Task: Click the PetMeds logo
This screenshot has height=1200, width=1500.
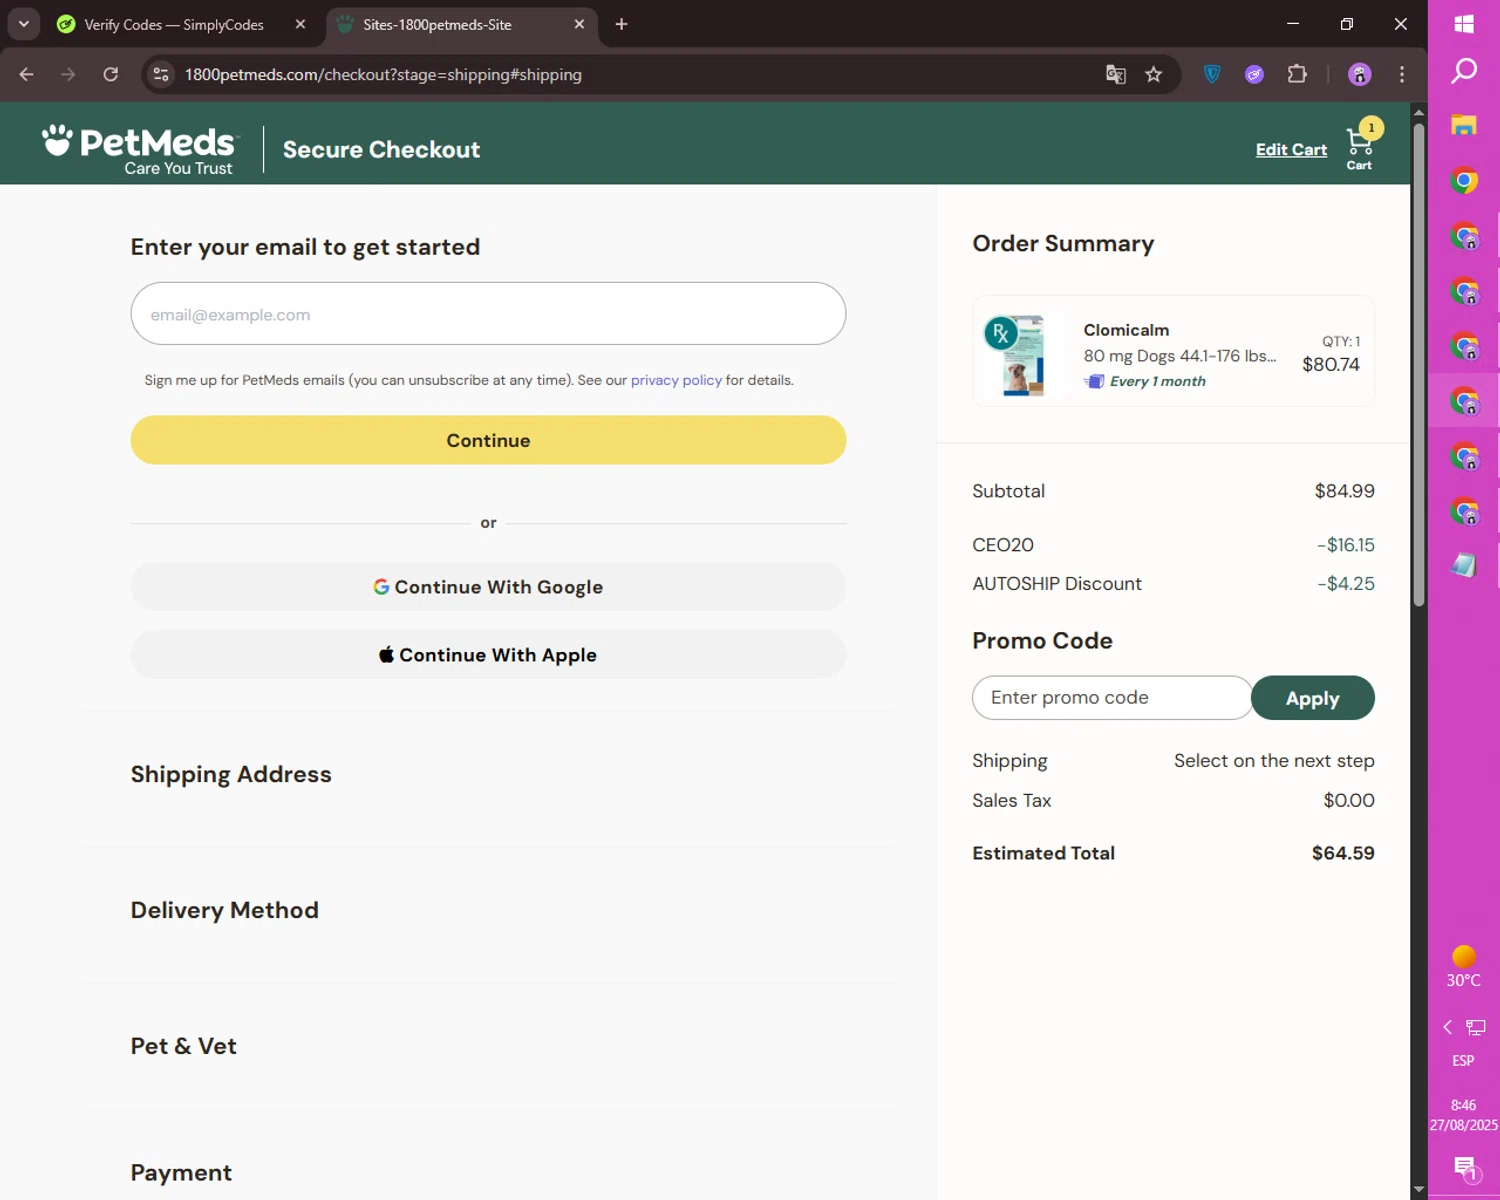Action: point(139,149)
